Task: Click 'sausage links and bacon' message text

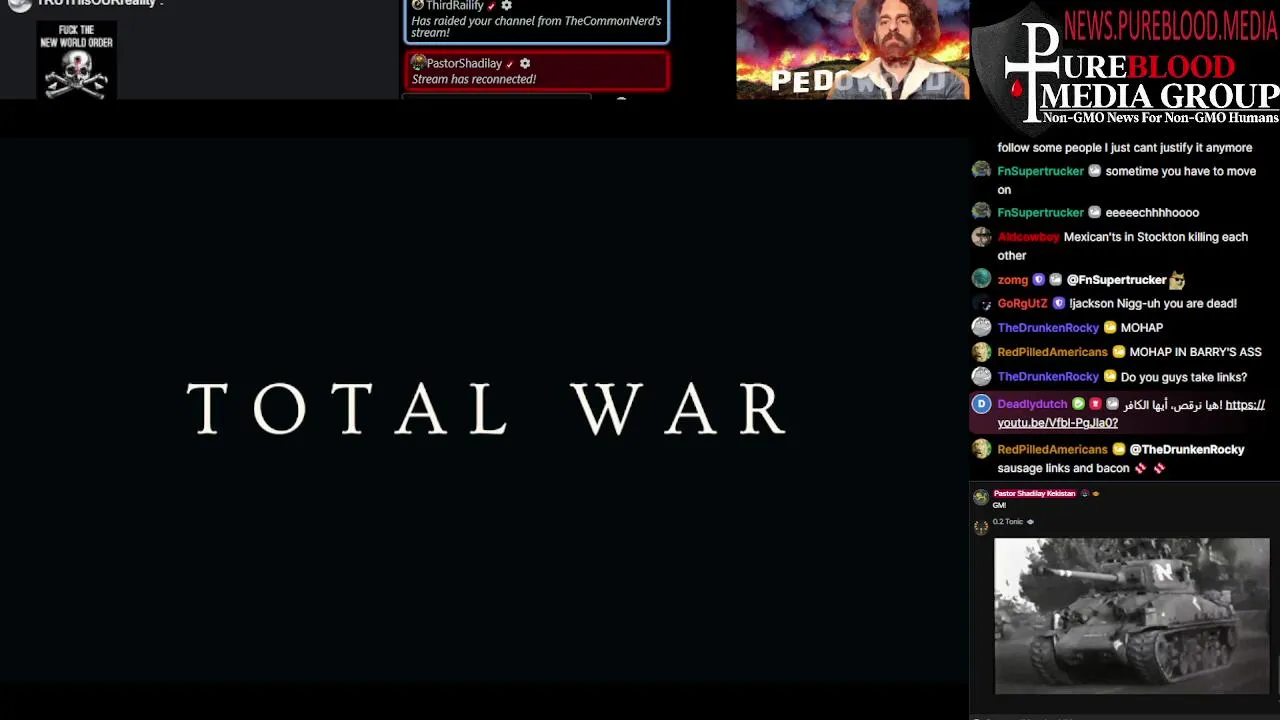Action: pyautogui.click(x=1063, y=468)
